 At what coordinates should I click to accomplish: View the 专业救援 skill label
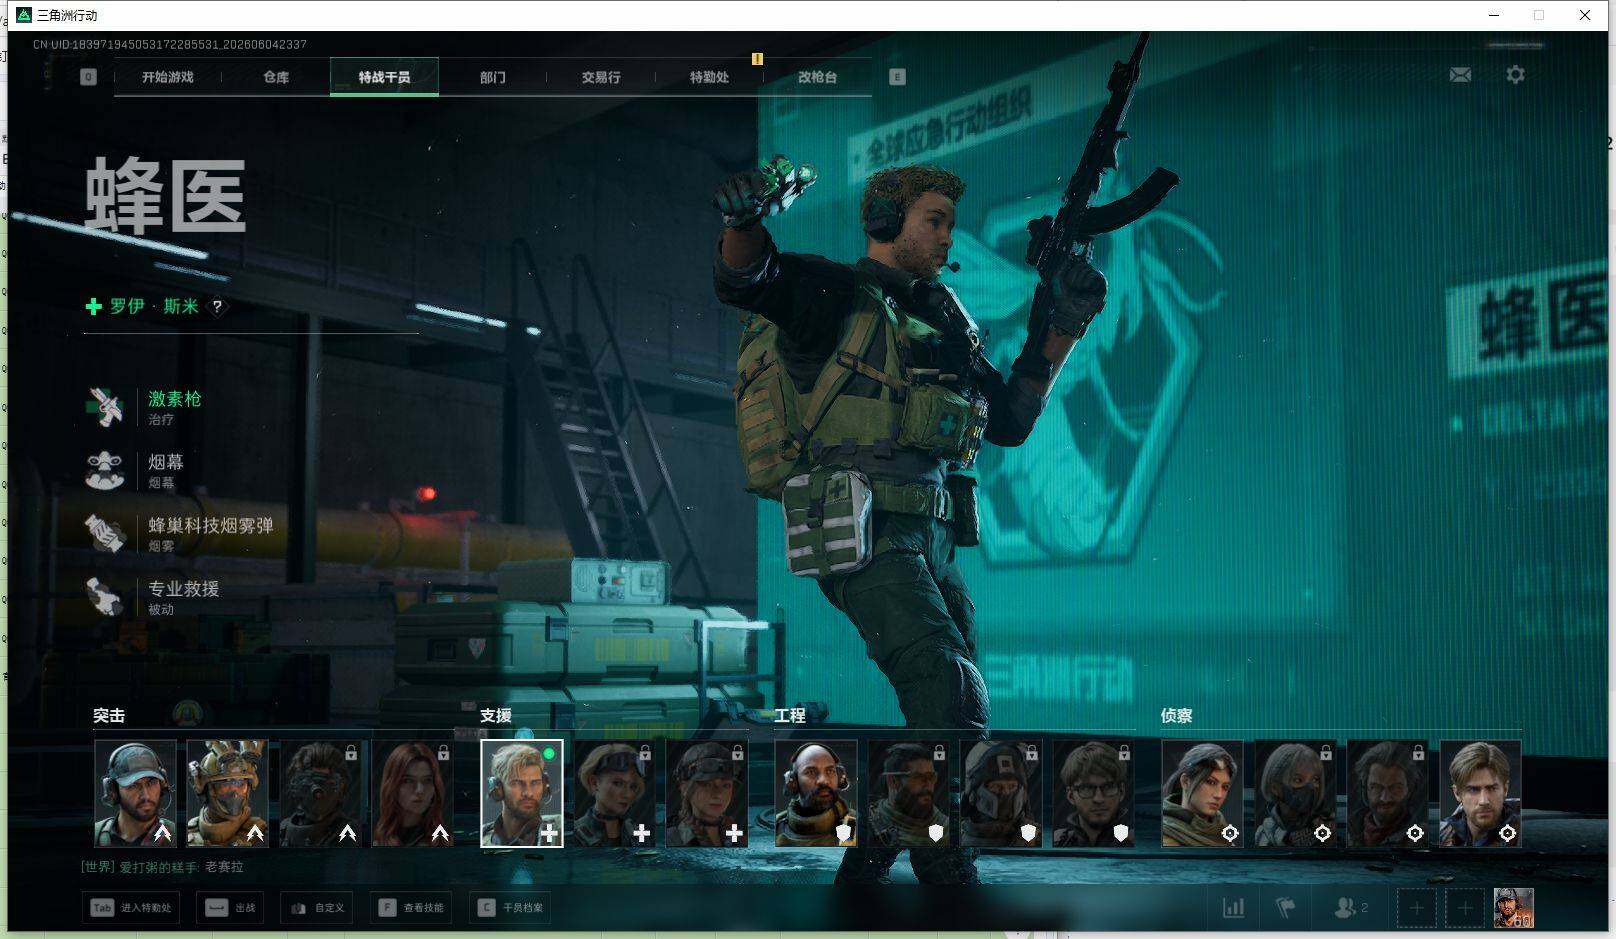[x=184, y=588]
